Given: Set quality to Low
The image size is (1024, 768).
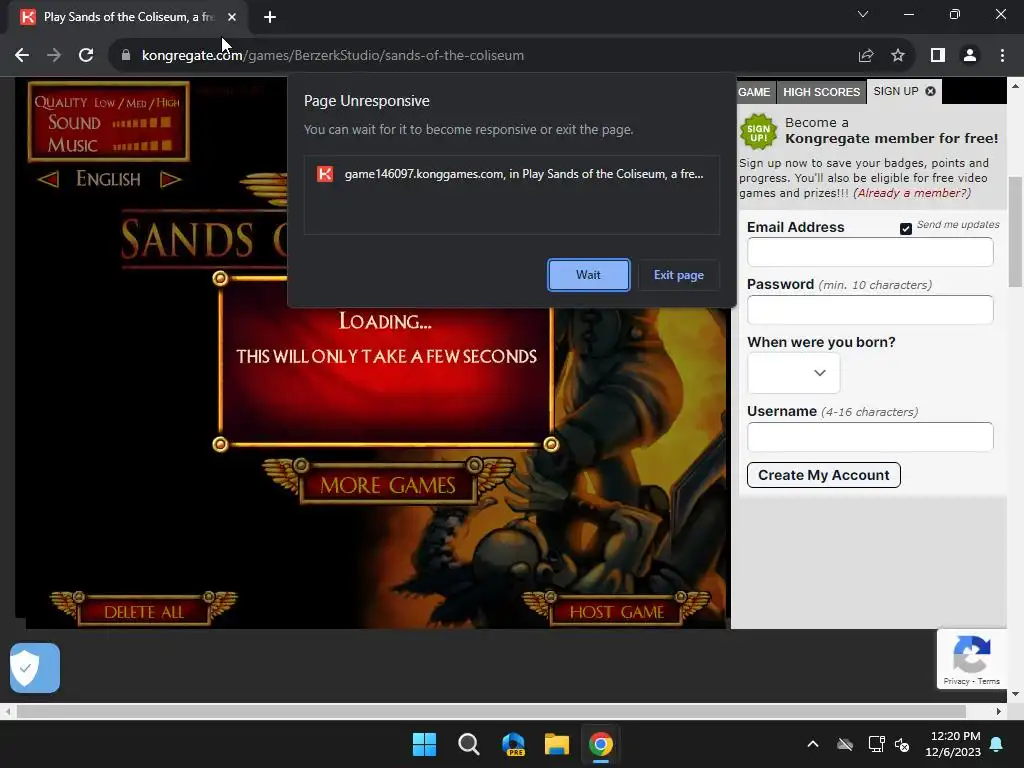Looking at the screenshot, I should [104, 103].
